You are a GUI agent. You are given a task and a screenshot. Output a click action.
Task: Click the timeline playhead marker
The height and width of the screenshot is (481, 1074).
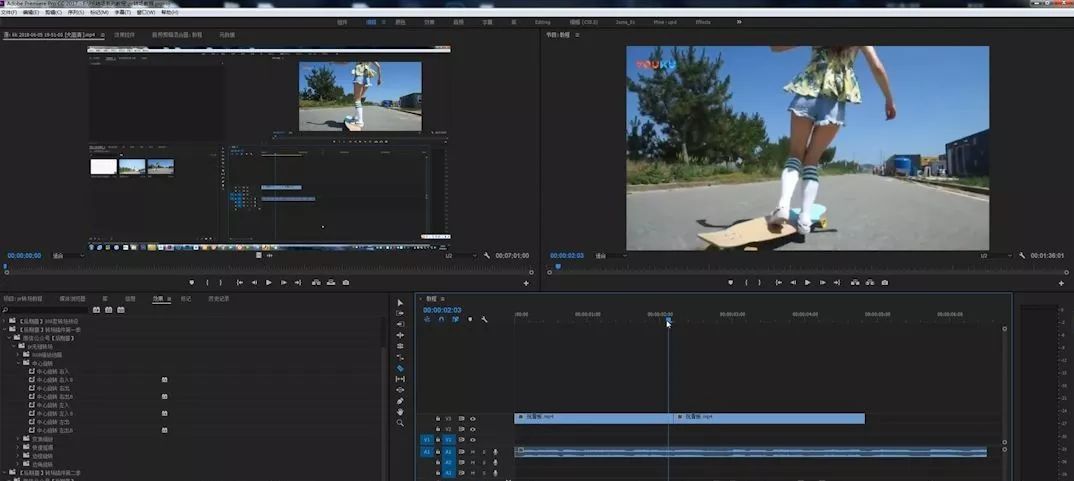669,320
